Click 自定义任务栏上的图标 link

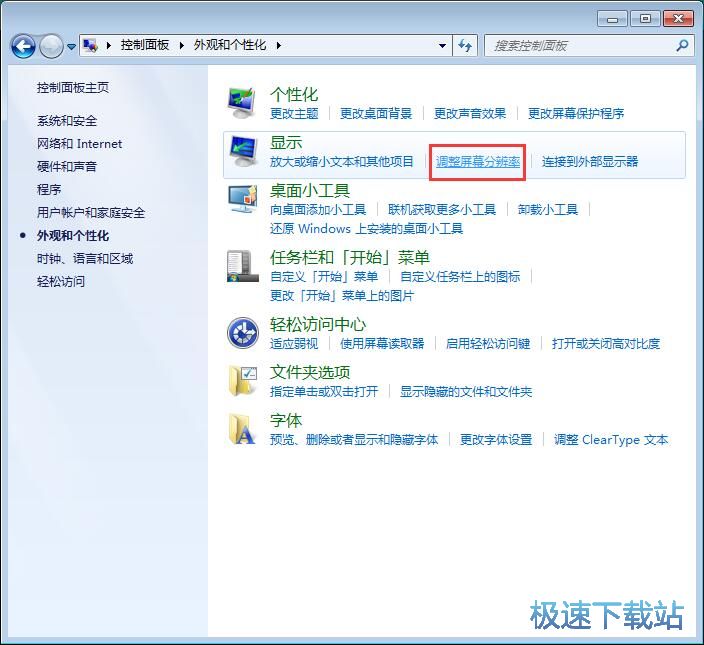(460, 276)
